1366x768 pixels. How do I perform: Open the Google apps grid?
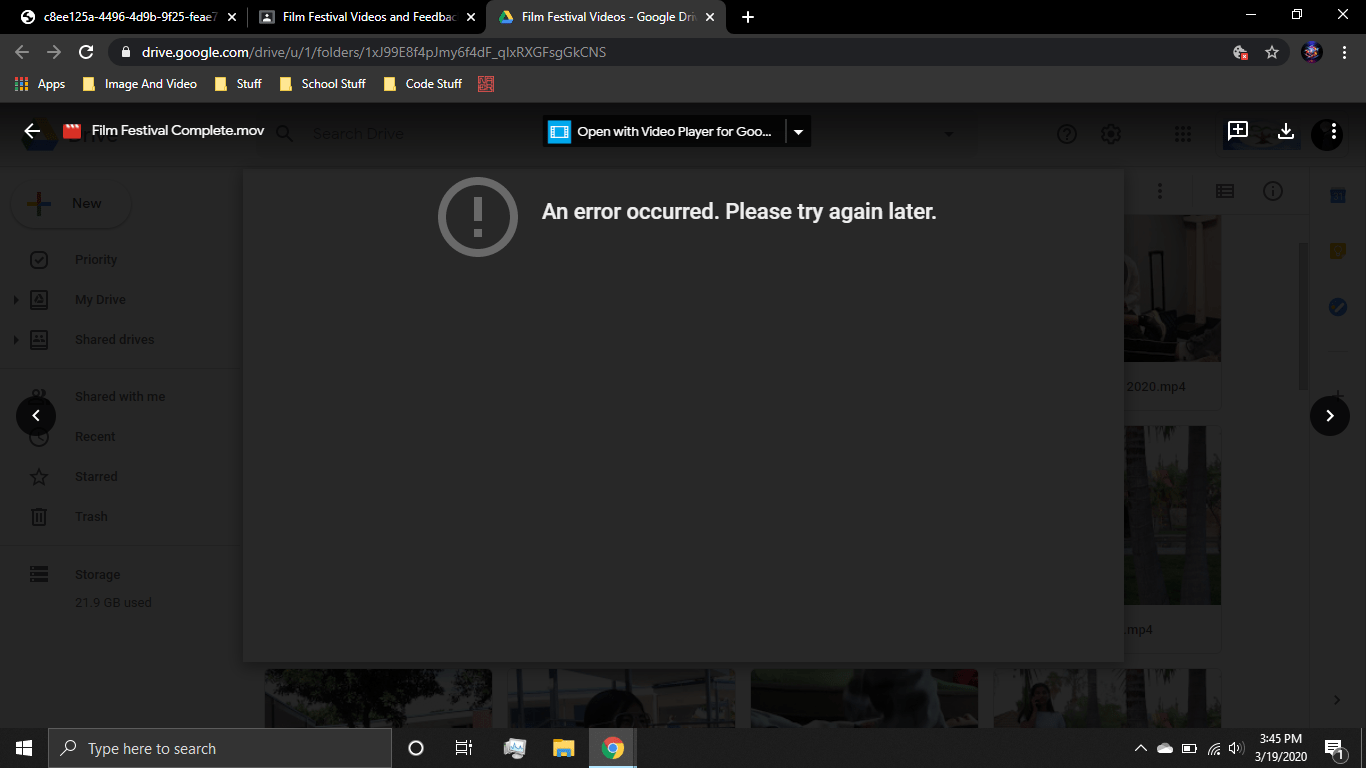[x=1183, y=133]
